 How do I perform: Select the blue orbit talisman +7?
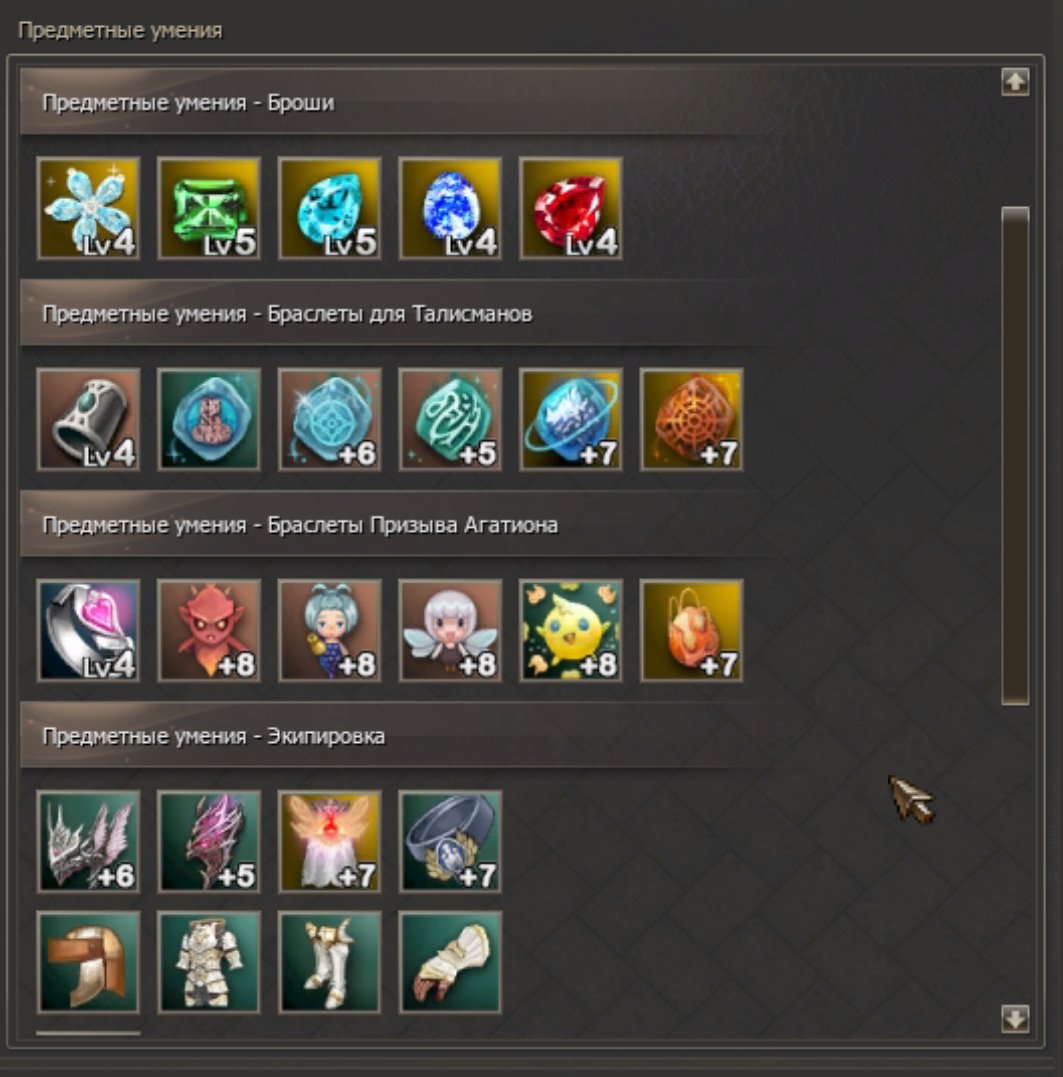click(x=571, y=419)
